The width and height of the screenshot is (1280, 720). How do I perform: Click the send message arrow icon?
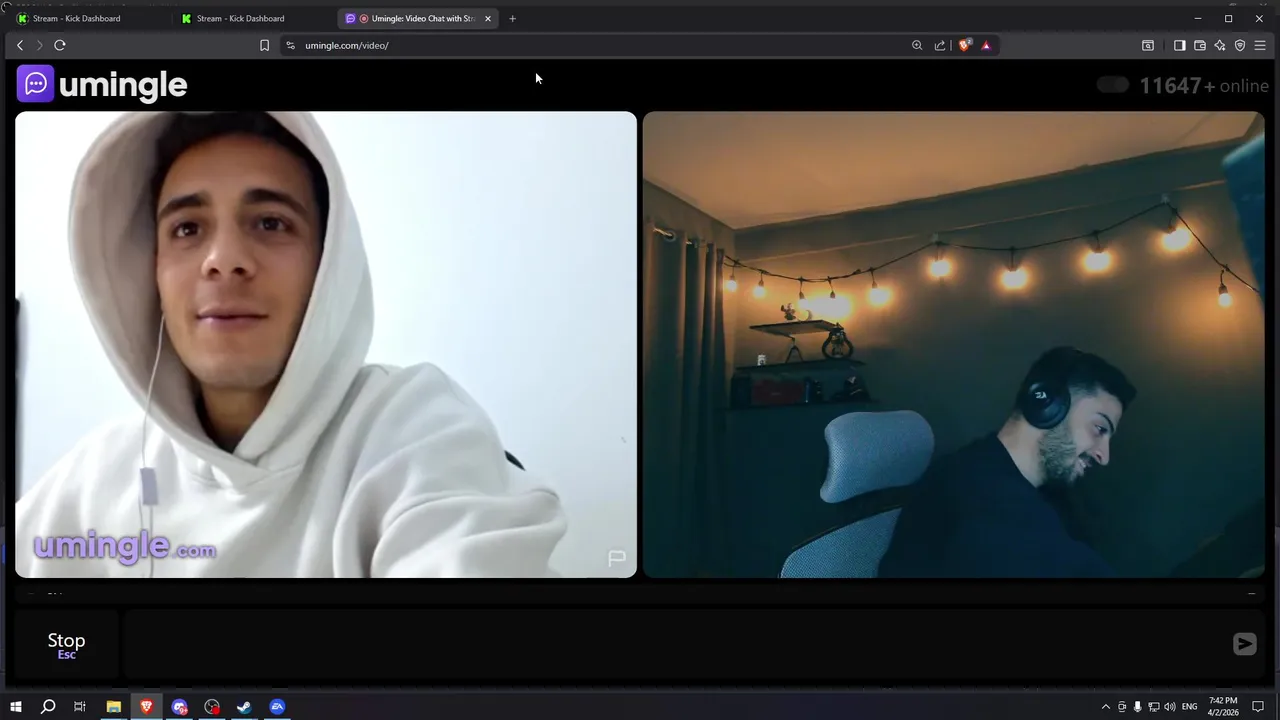pyautogui.click(x=1244, y=644)
